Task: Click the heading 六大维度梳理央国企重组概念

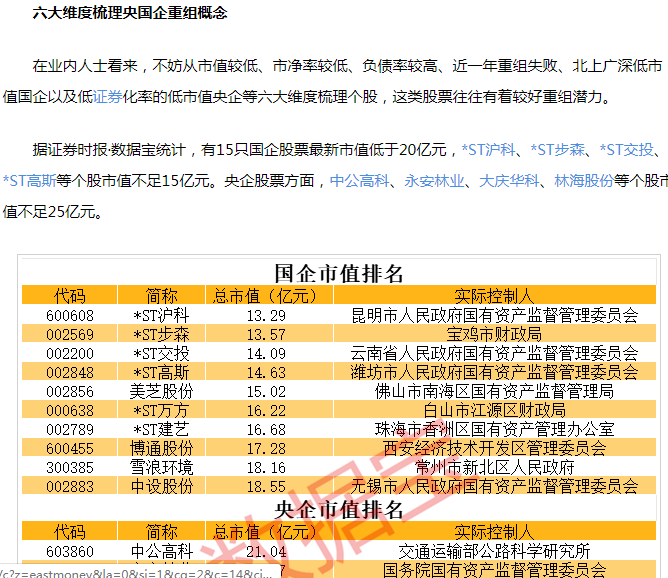Action: (x=130, y=13)
